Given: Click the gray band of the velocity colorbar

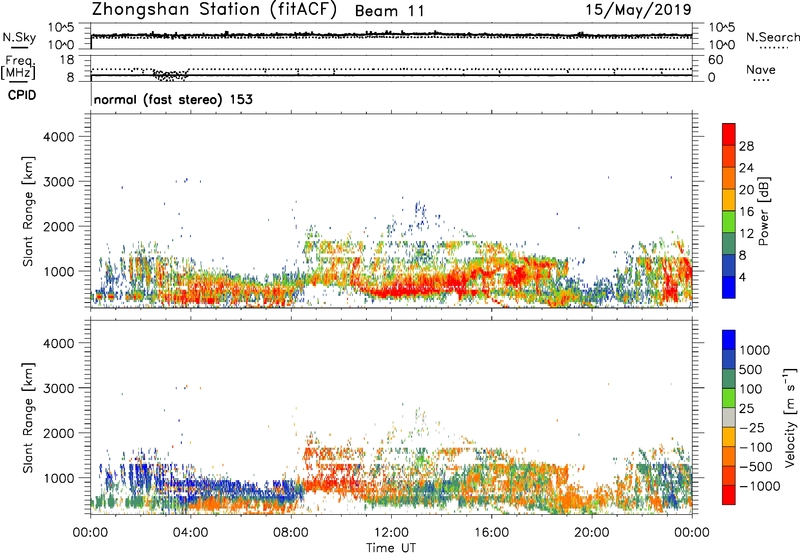Looking at the screenshot, I should click(729, 418).
